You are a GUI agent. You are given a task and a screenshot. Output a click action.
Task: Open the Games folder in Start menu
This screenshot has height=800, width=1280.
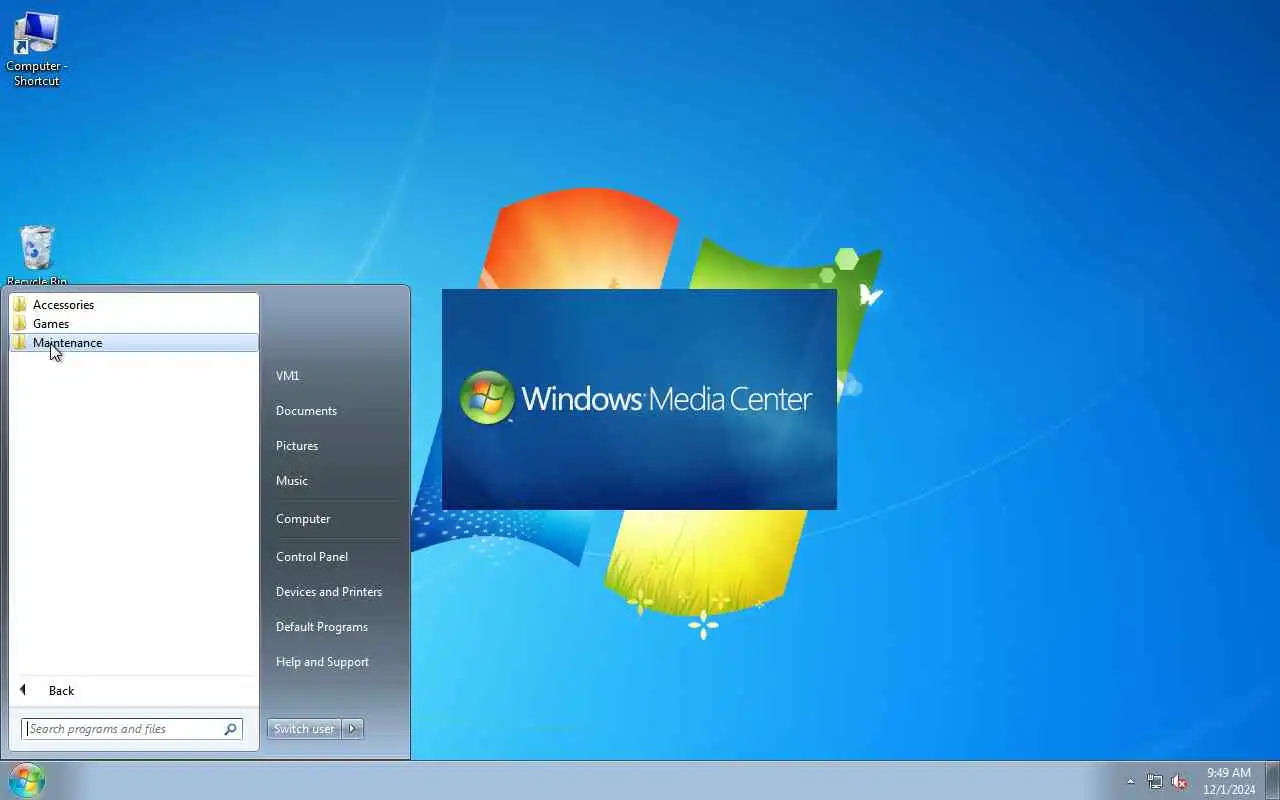pos(133,323)
